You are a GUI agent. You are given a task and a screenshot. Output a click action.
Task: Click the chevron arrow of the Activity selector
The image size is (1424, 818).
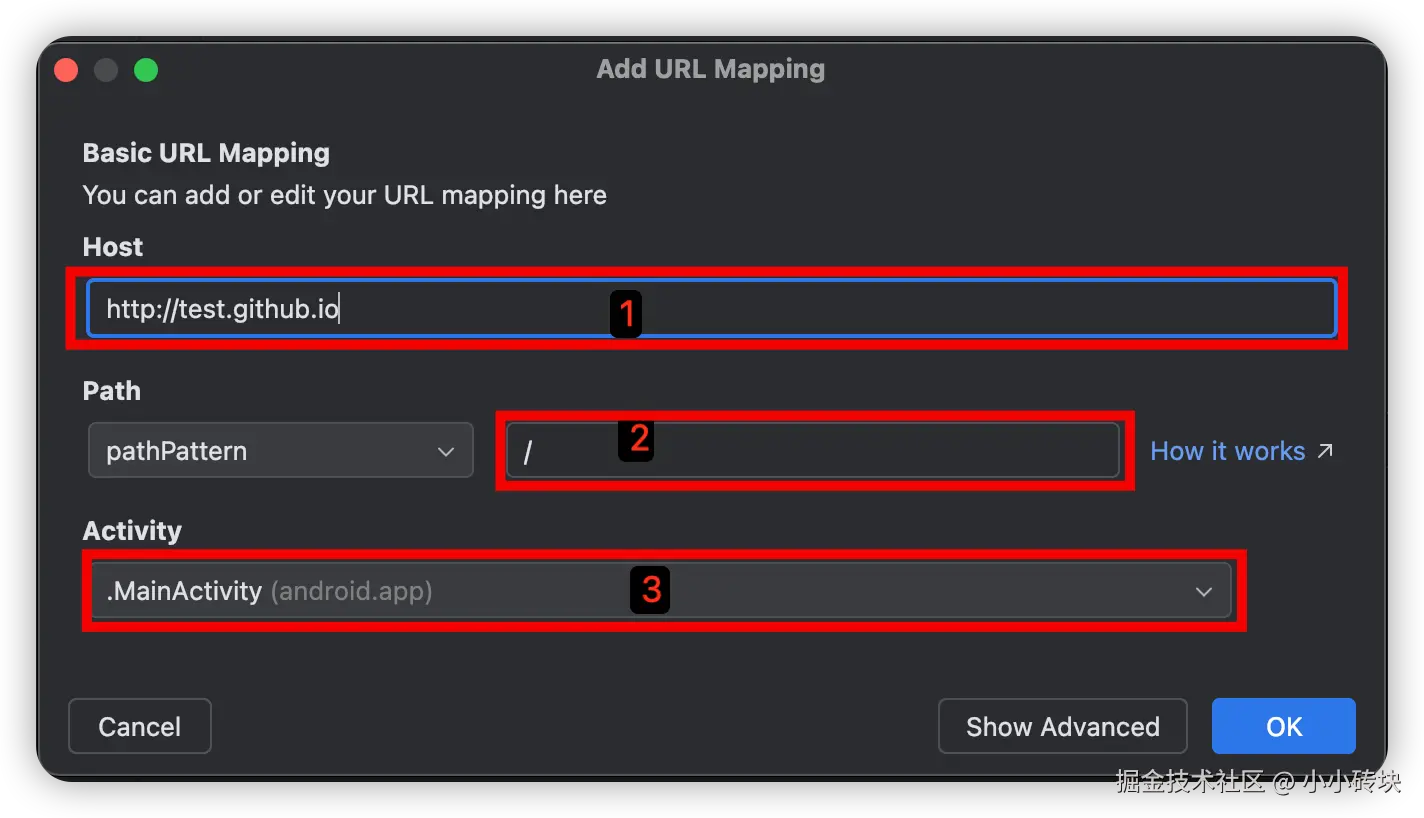(x=1204, y=592)
